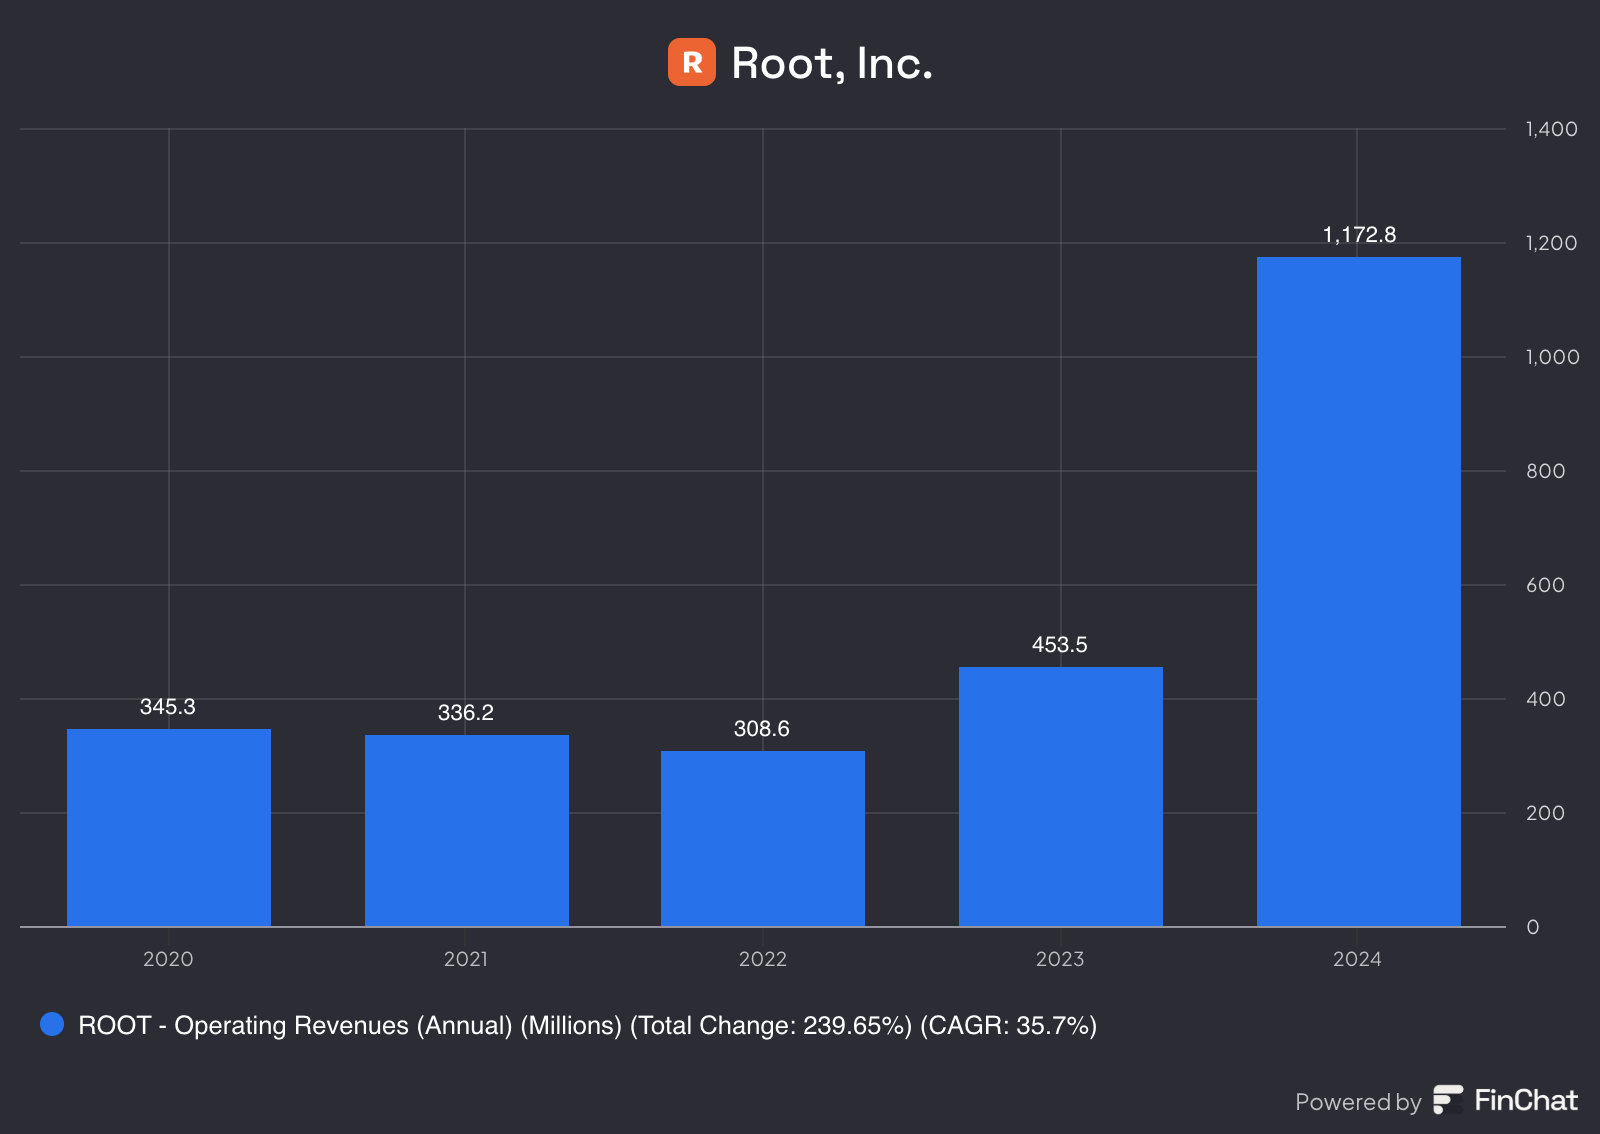Click the 2023 x-axis label
The height and width of the screenshot is (1134, 1600).
click(x=1060, y=959)
